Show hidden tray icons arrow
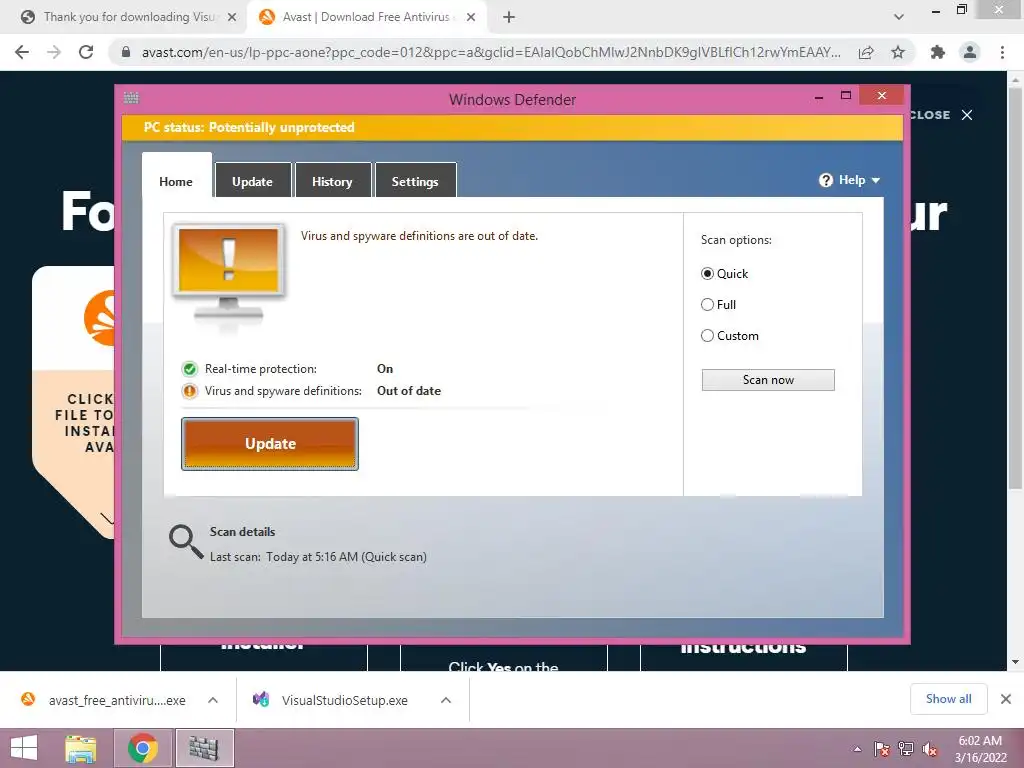Image resolution: width=1024 pixels, height=768 pixels. 857,749
